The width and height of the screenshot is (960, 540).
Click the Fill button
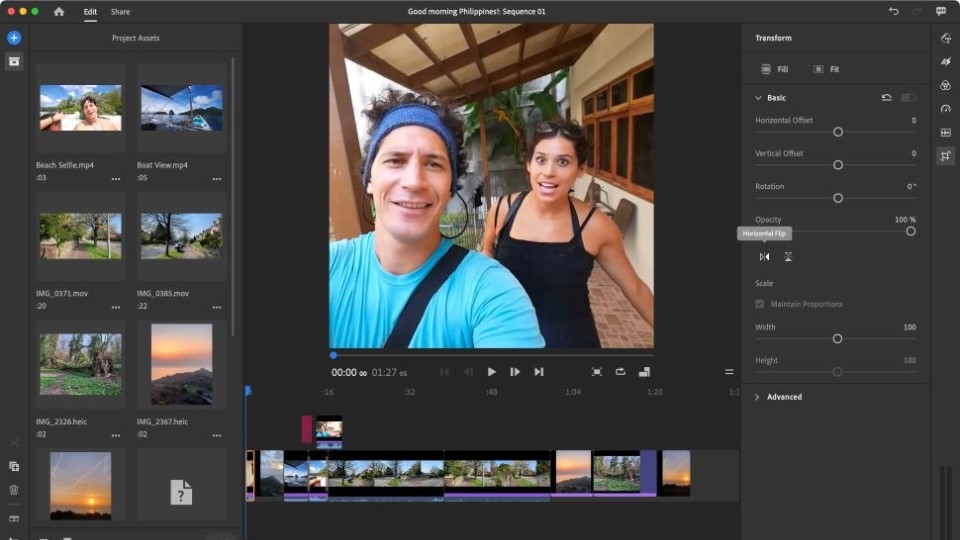tap(774, 69)
